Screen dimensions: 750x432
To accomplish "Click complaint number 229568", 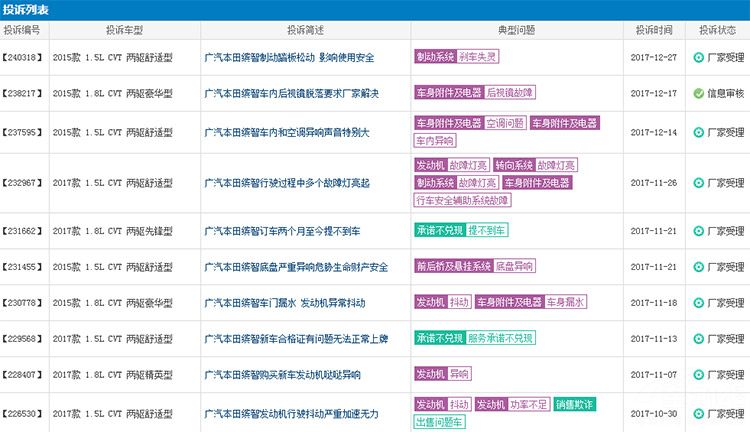I will point(20,338).
